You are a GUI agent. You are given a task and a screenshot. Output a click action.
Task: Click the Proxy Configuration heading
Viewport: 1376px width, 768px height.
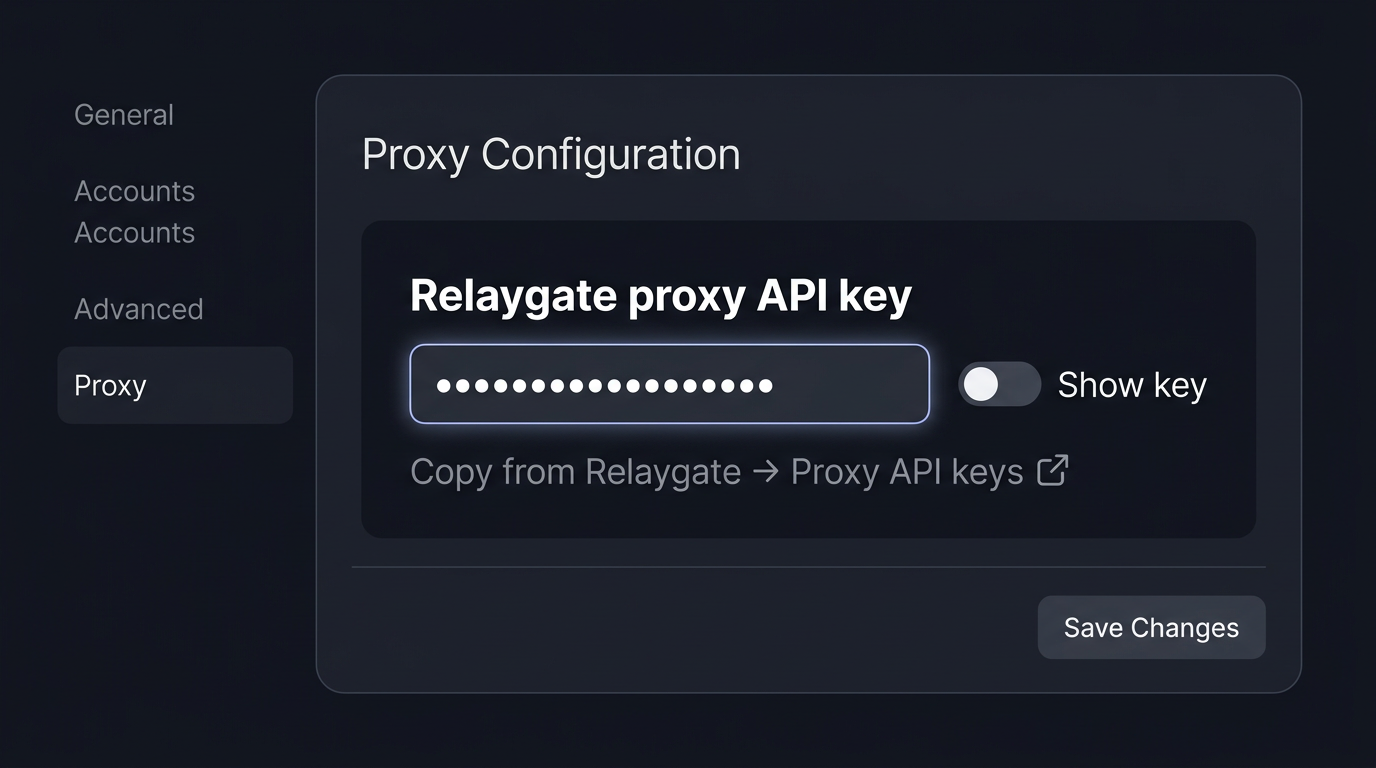tap(551, 154)
